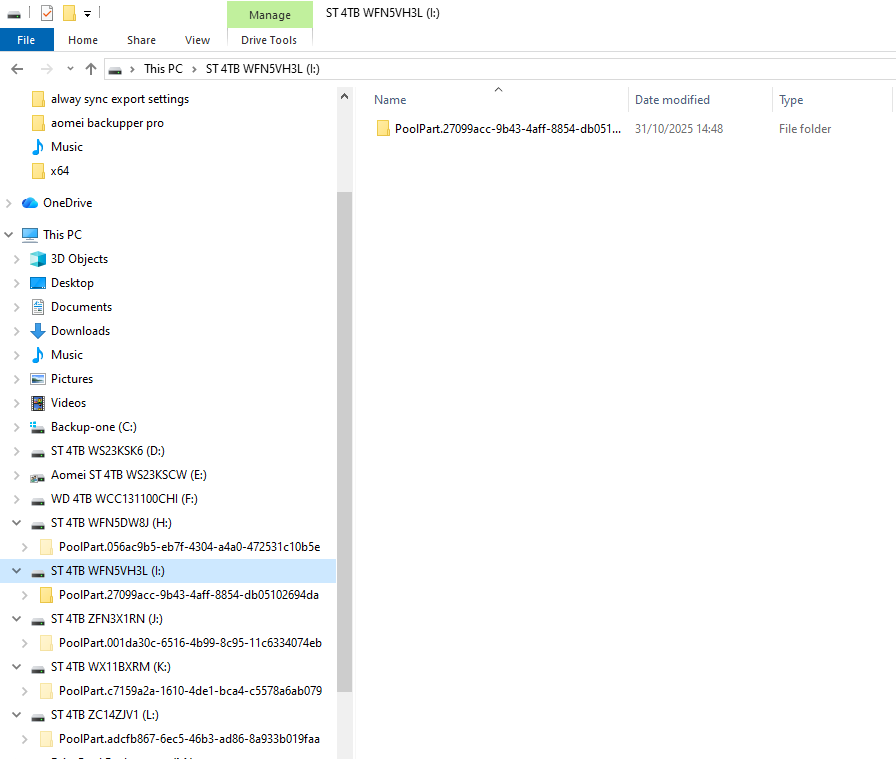The width and height of the screenshot is (896, 759).
Task: Open the Recent locations dropdown arrow
Action: [69, 69]
